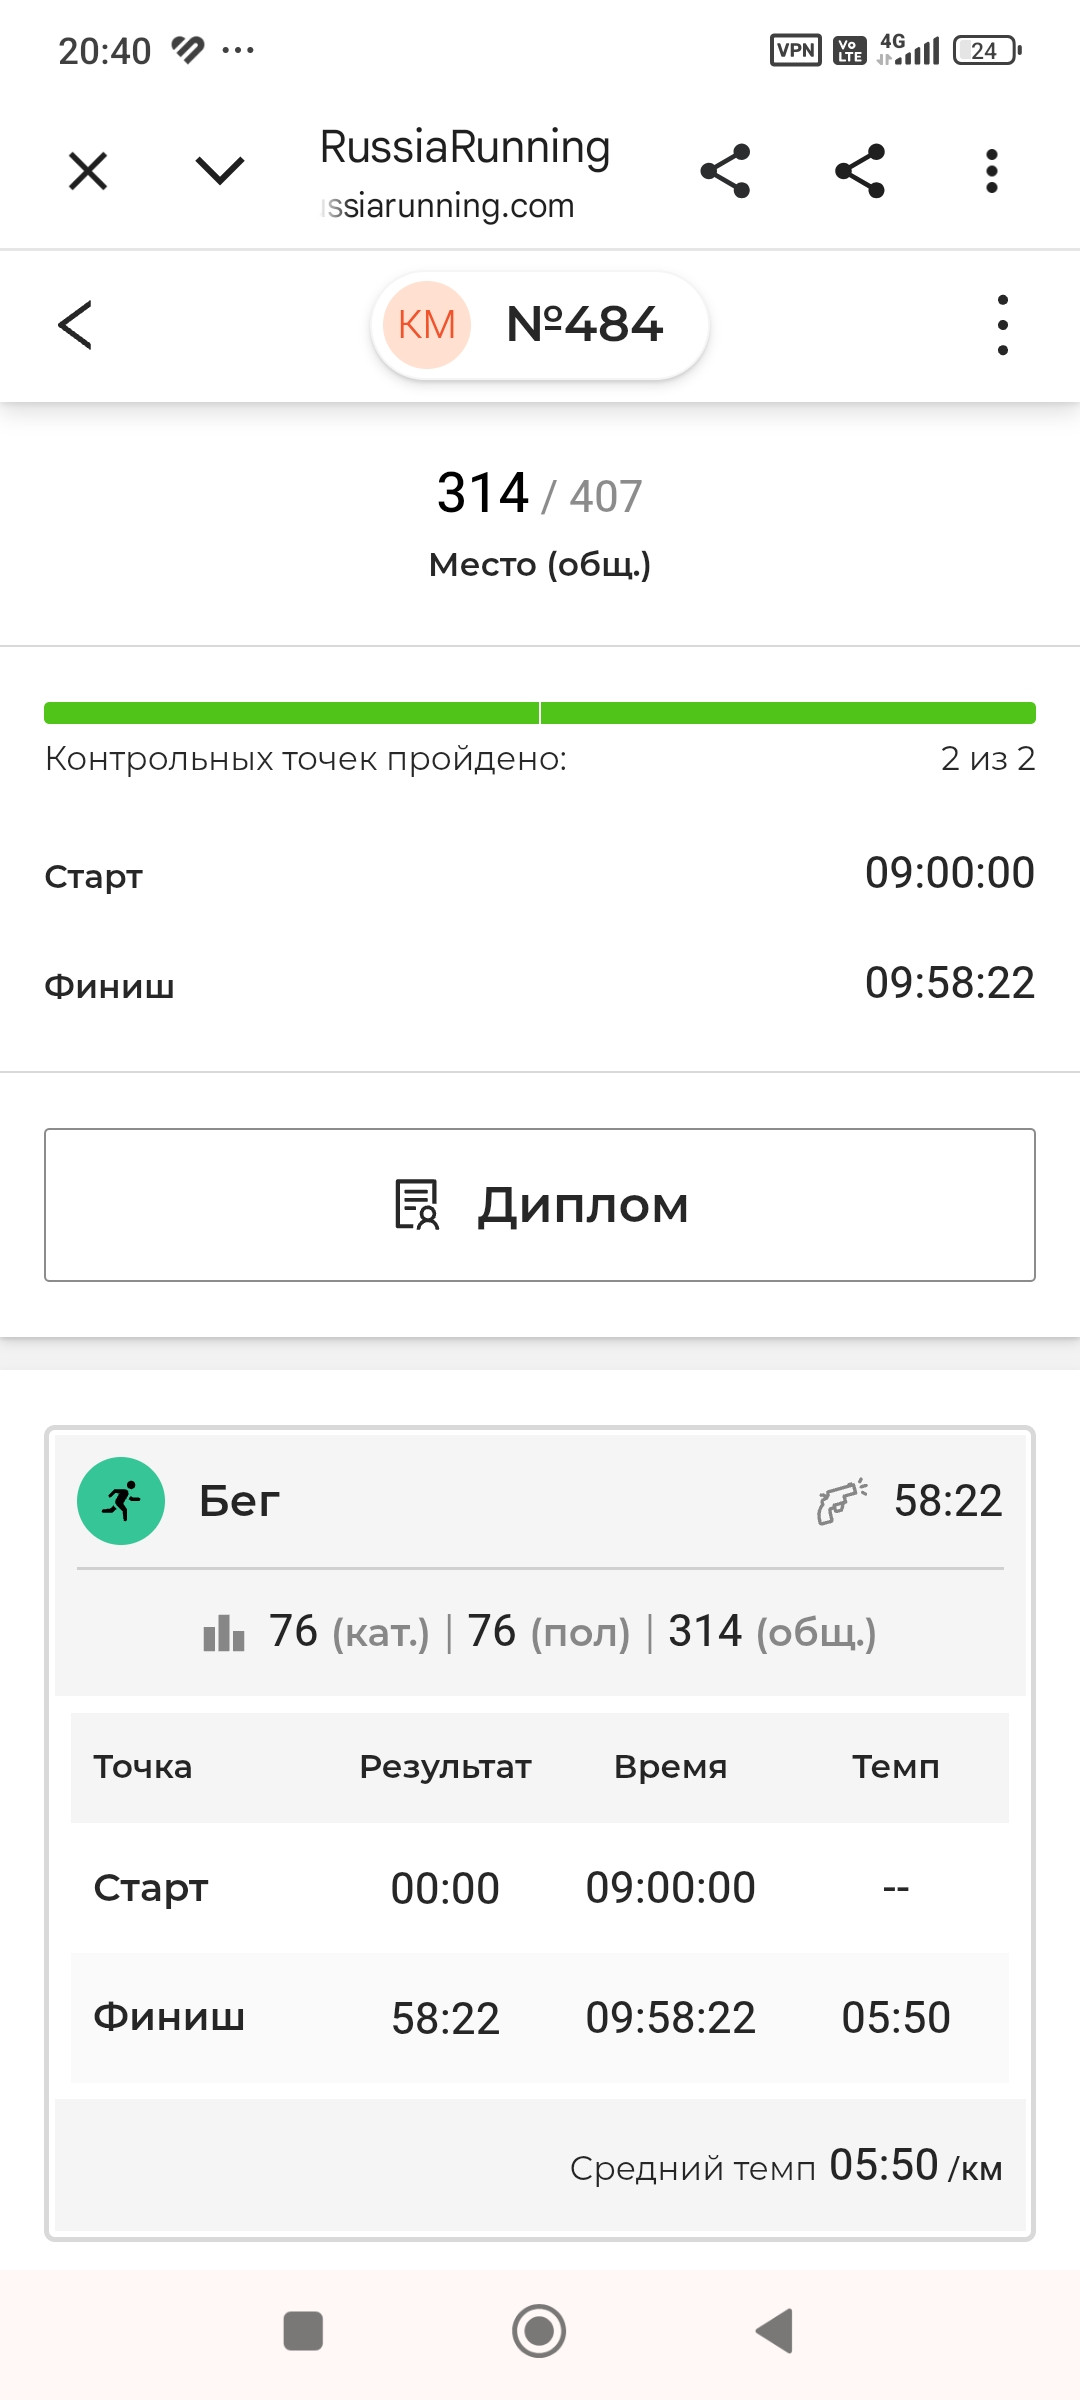Open the results page three-dot menu
Viewport: 1080px width, 2400px height.
click(1003, 325)
